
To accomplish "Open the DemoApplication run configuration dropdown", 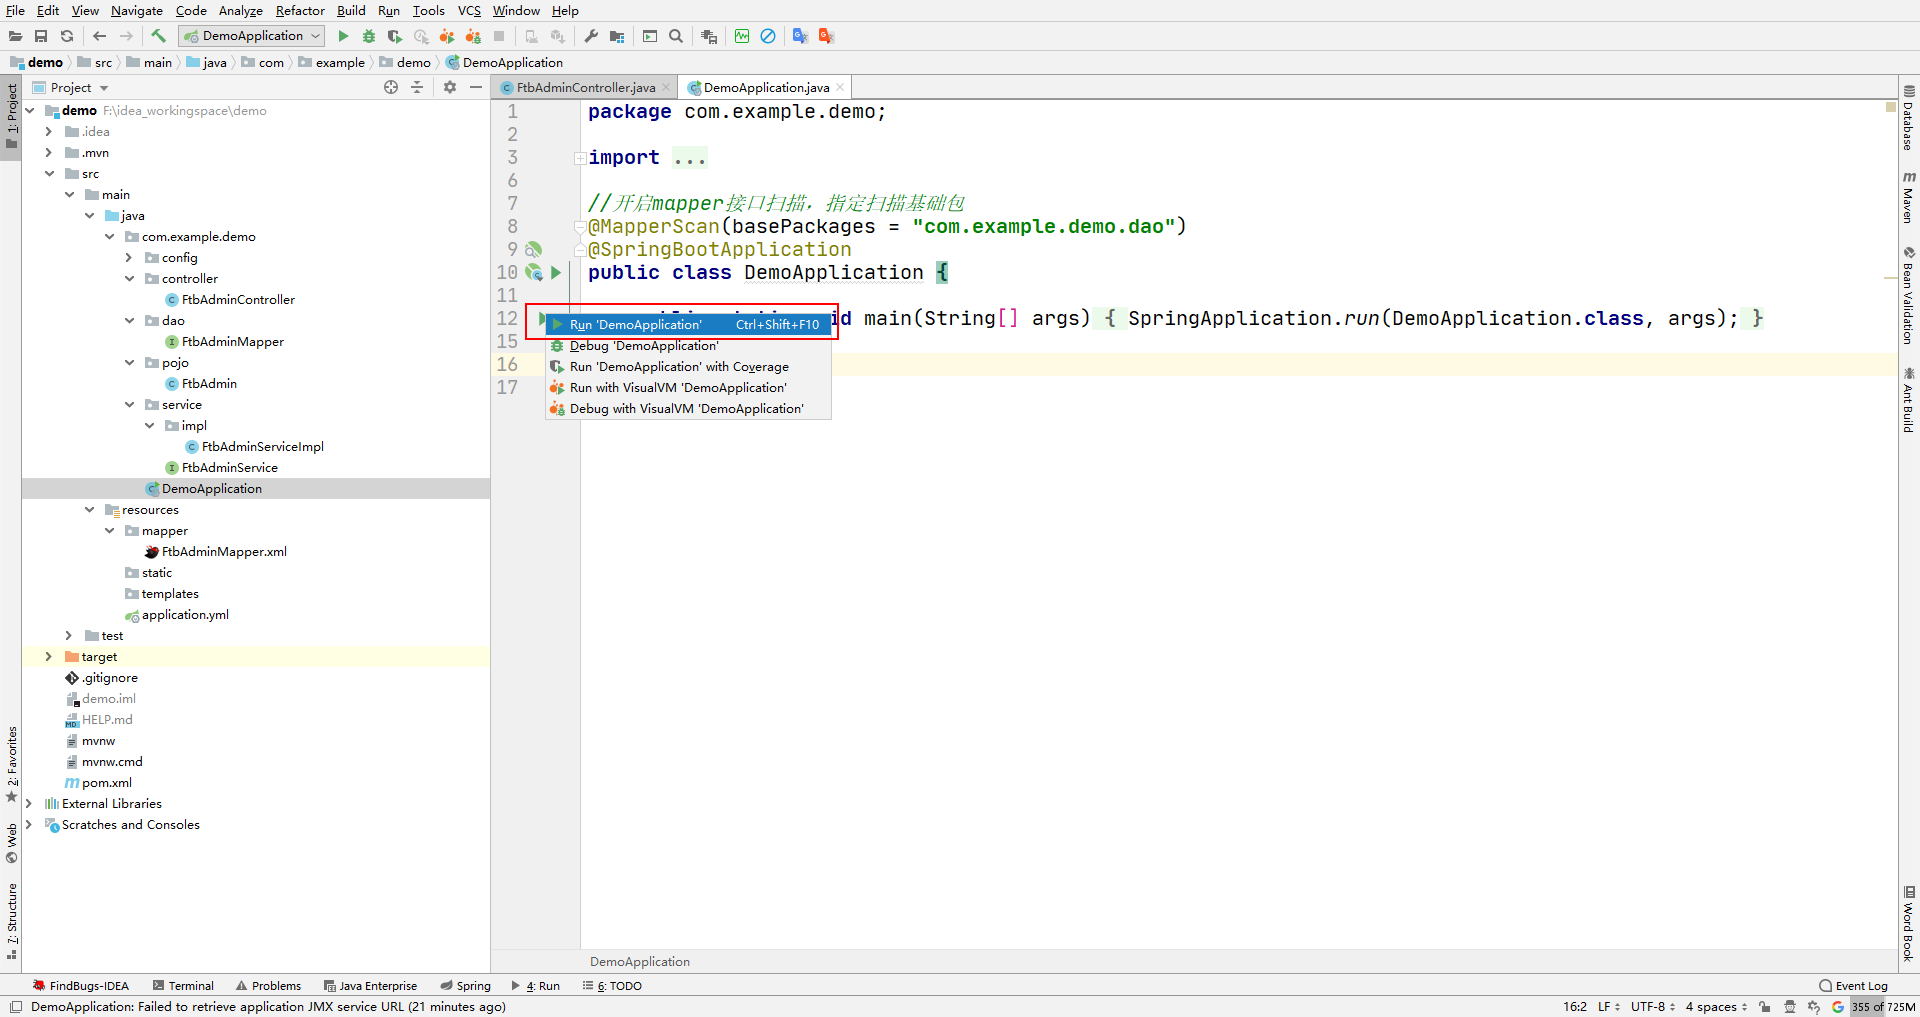I will pyautogui.click(x=251, y=36).
